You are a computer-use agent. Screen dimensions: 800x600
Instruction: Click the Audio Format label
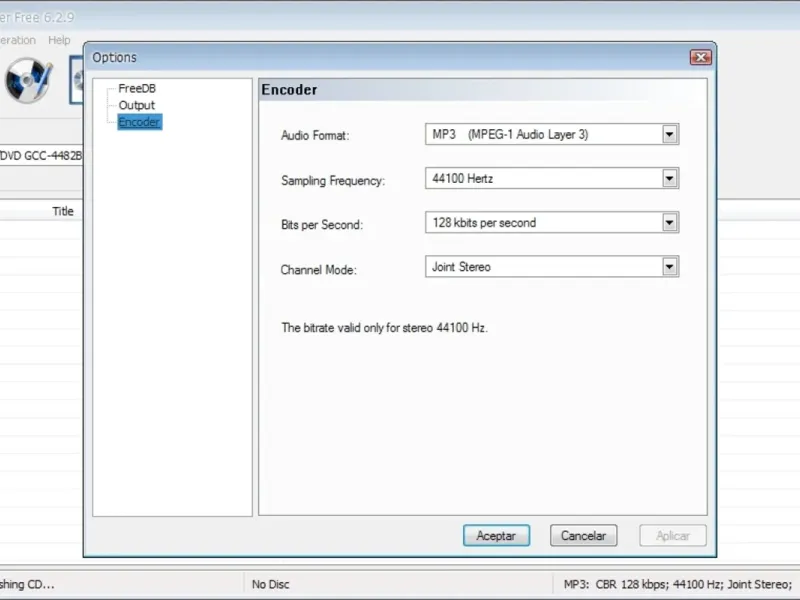[x=315, y=135]
